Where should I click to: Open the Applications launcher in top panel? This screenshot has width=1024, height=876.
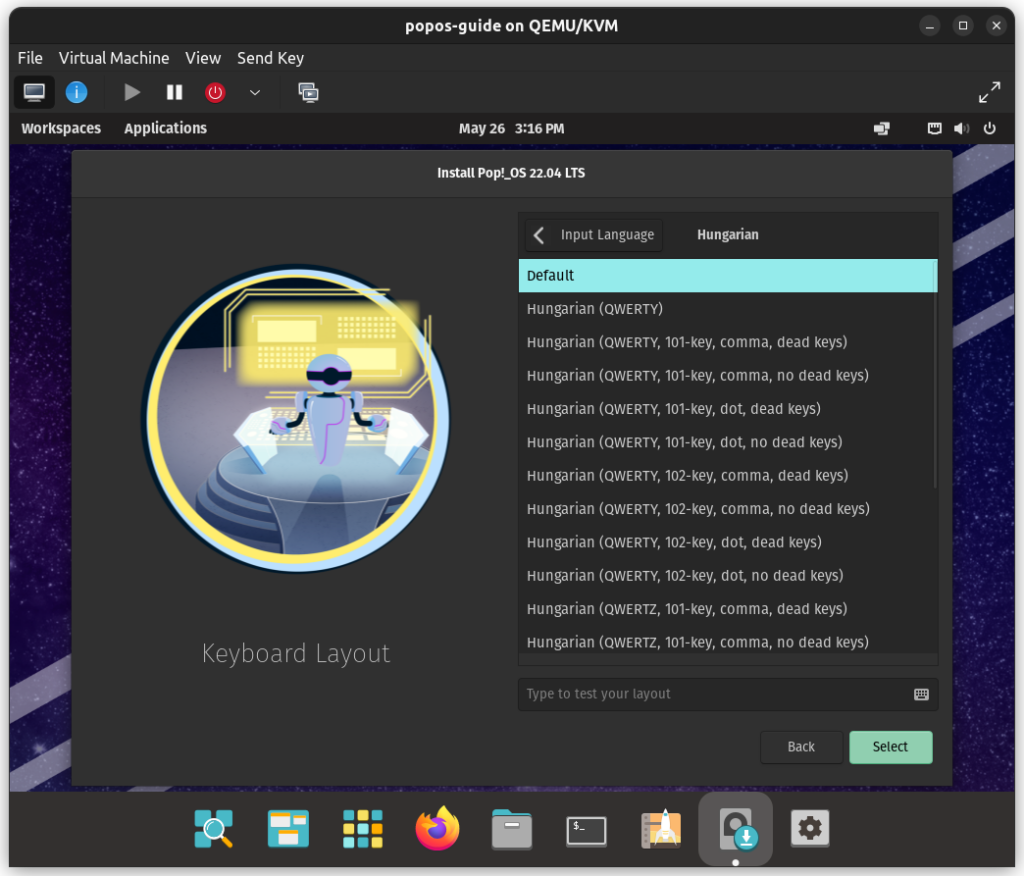(x=165, y=128)
